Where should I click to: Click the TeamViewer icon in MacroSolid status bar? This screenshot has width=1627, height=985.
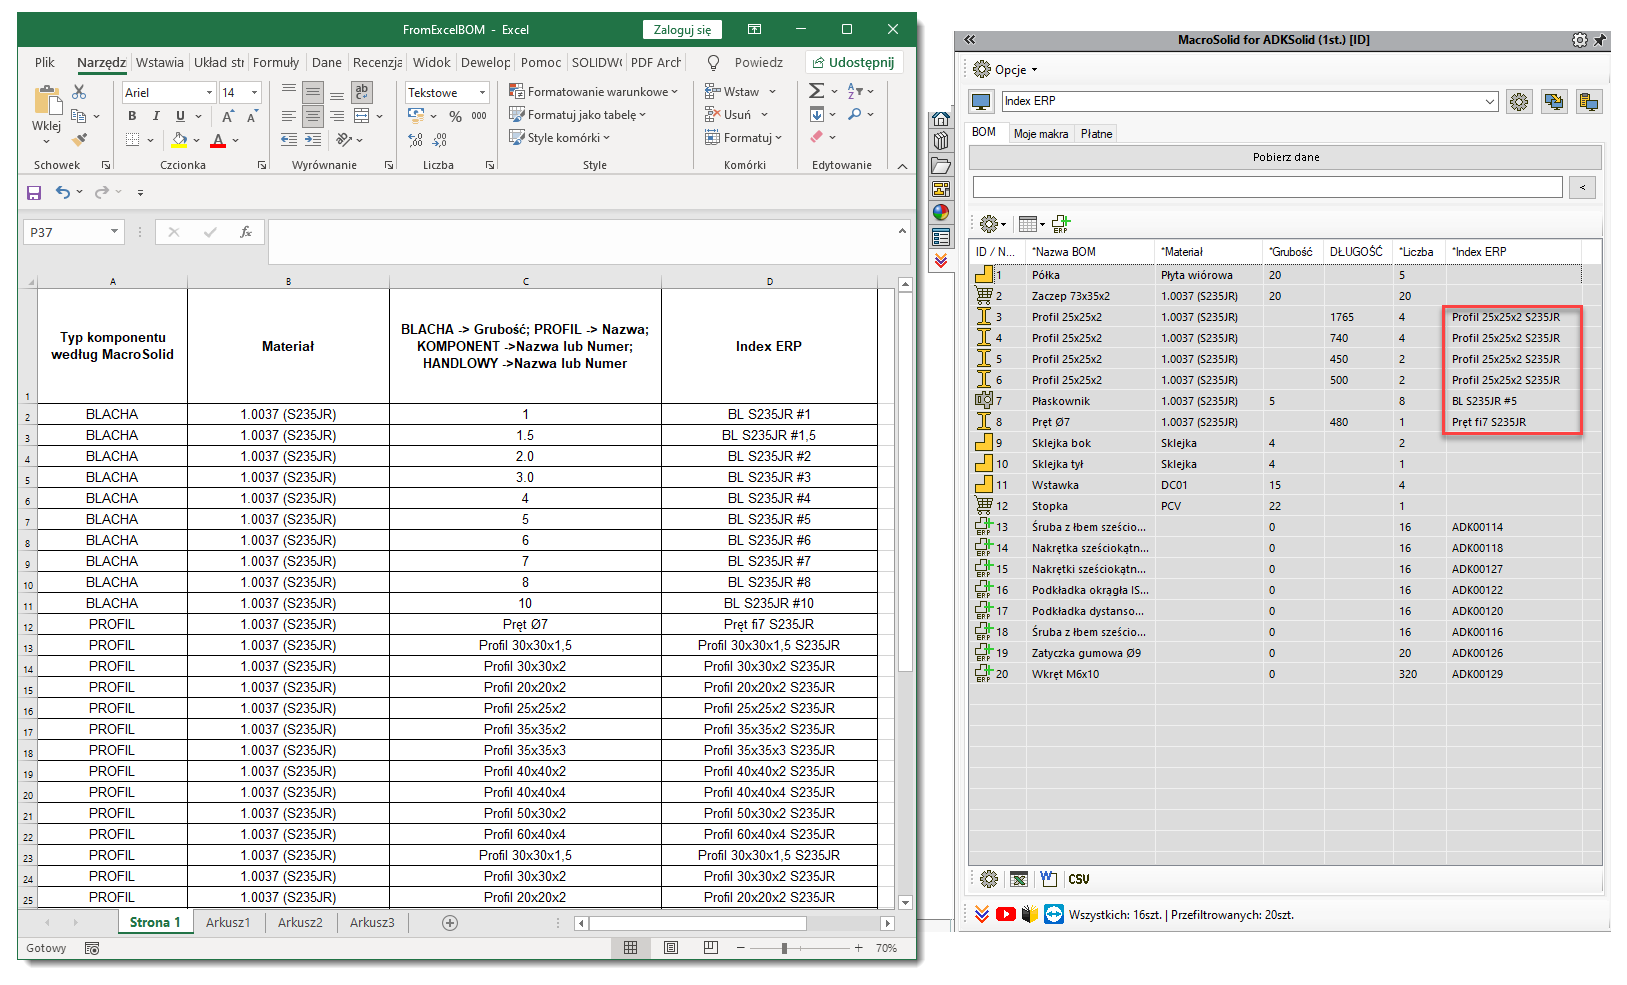[1054, 914]
